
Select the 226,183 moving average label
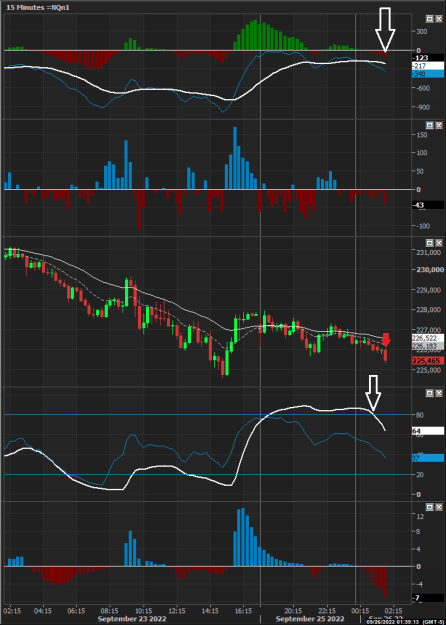point(428,346)
